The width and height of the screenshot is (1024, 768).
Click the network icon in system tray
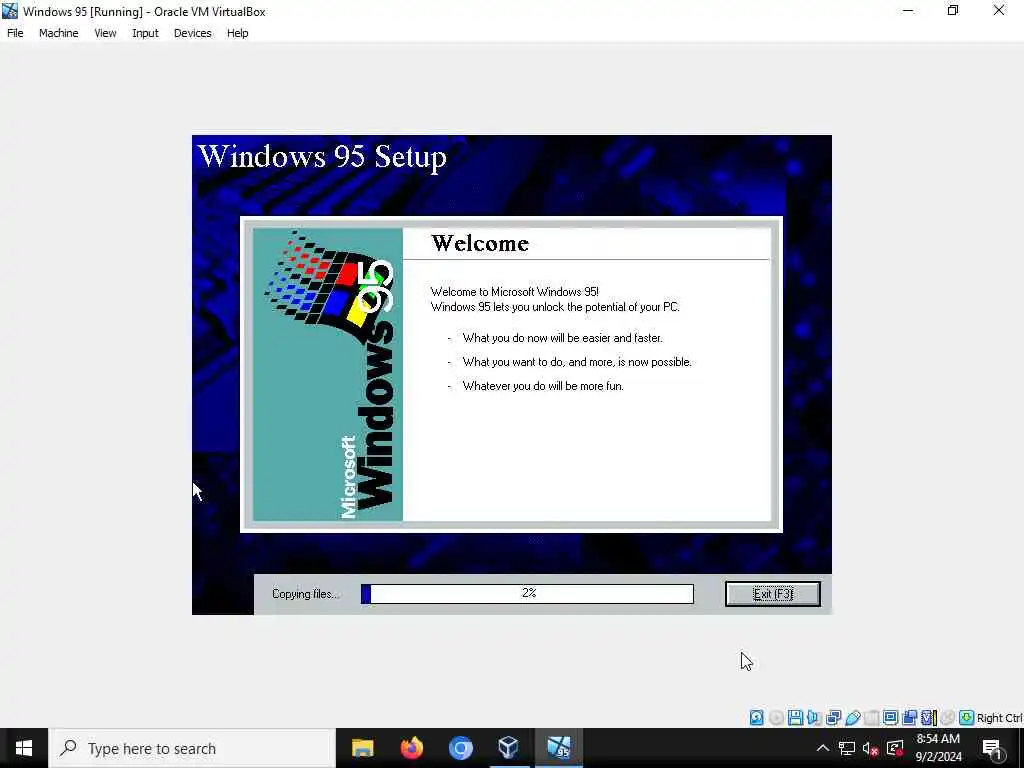coord(847,748)
